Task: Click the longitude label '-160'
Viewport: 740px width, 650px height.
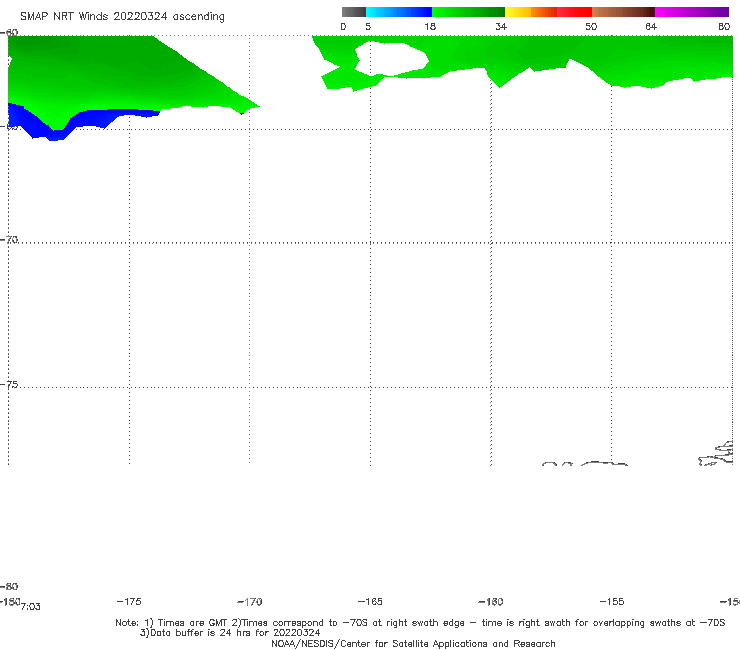Action: tap(491, 602)
